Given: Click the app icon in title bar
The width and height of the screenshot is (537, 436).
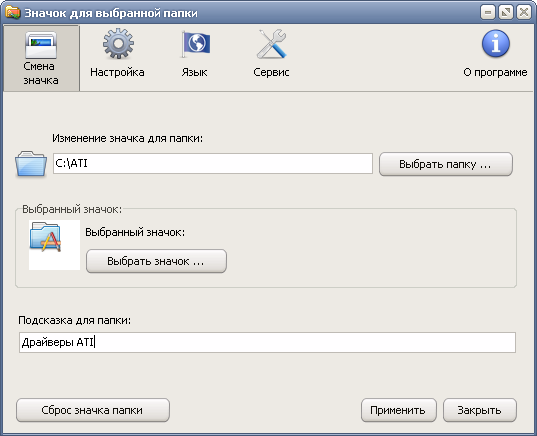Looking at the screenshot, I should click(x=13, y=13).
